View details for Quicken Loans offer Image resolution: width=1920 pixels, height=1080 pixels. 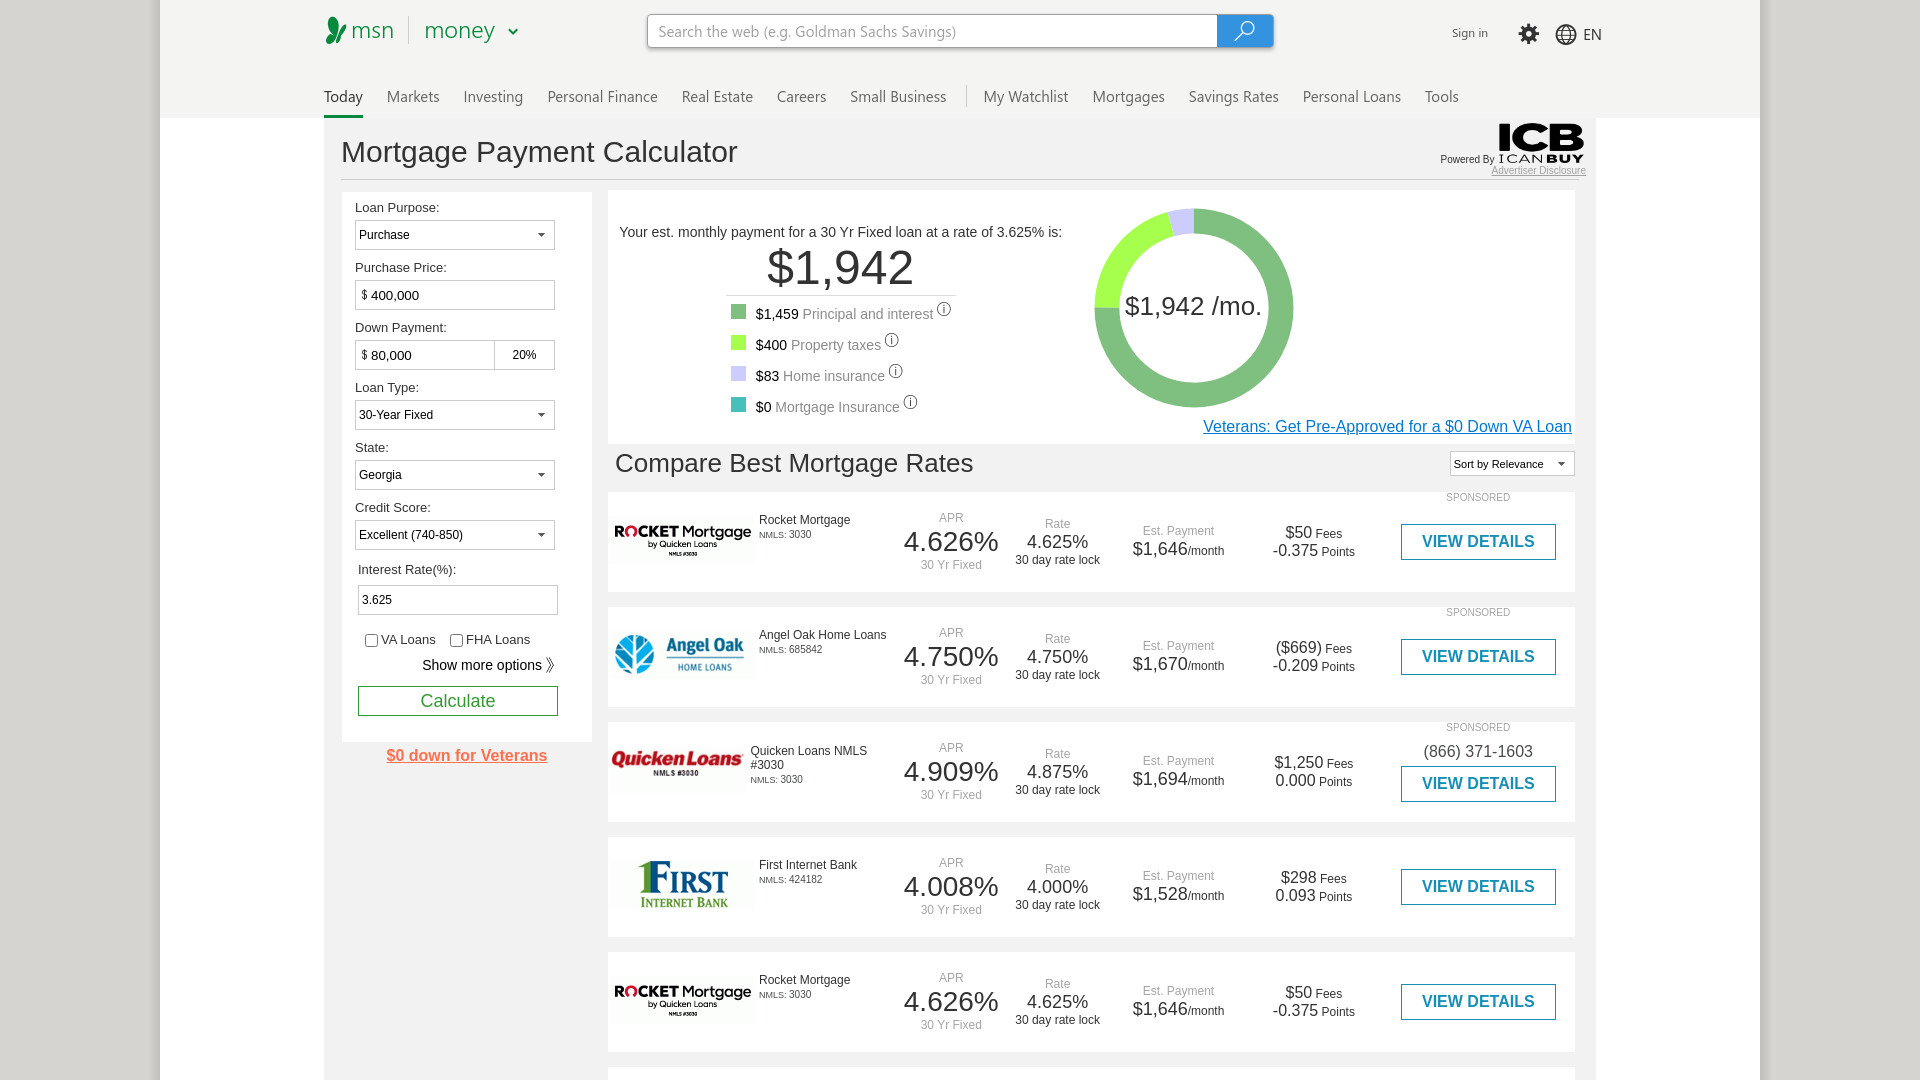[1478, 784]
